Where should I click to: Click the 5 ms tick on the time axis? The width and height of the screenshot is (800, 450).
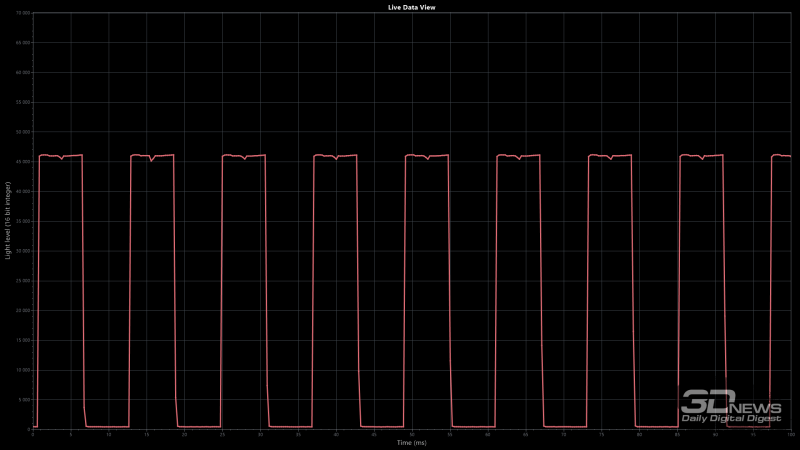[x=71, y=434]
